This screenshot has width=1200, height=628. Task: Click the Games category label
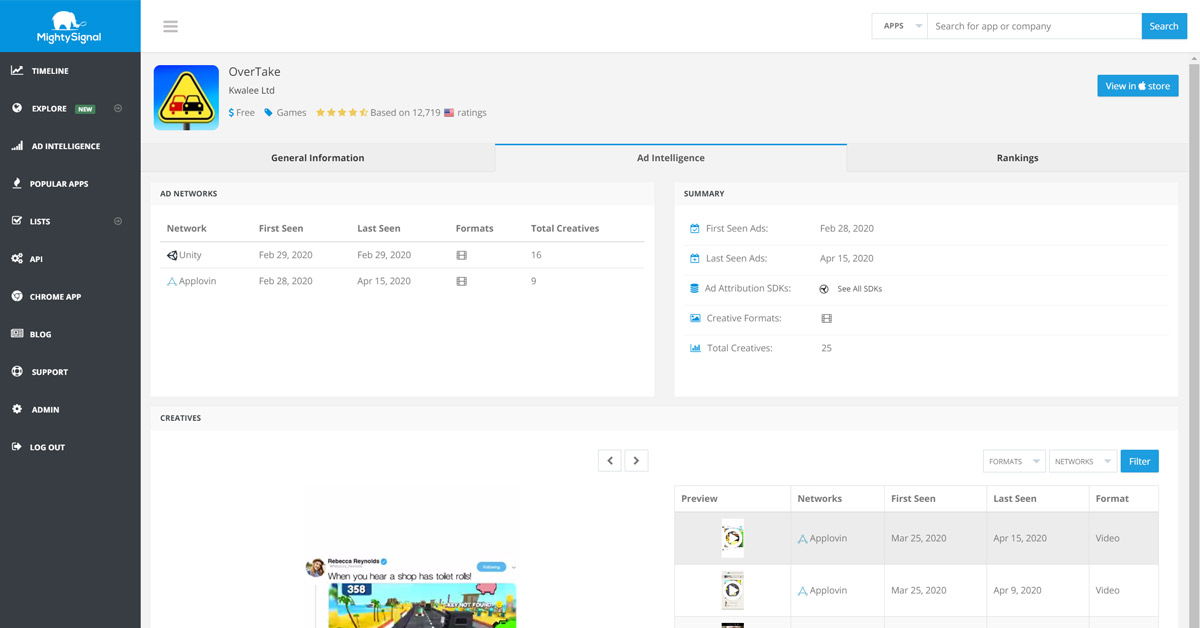click(x=292, y=113)
